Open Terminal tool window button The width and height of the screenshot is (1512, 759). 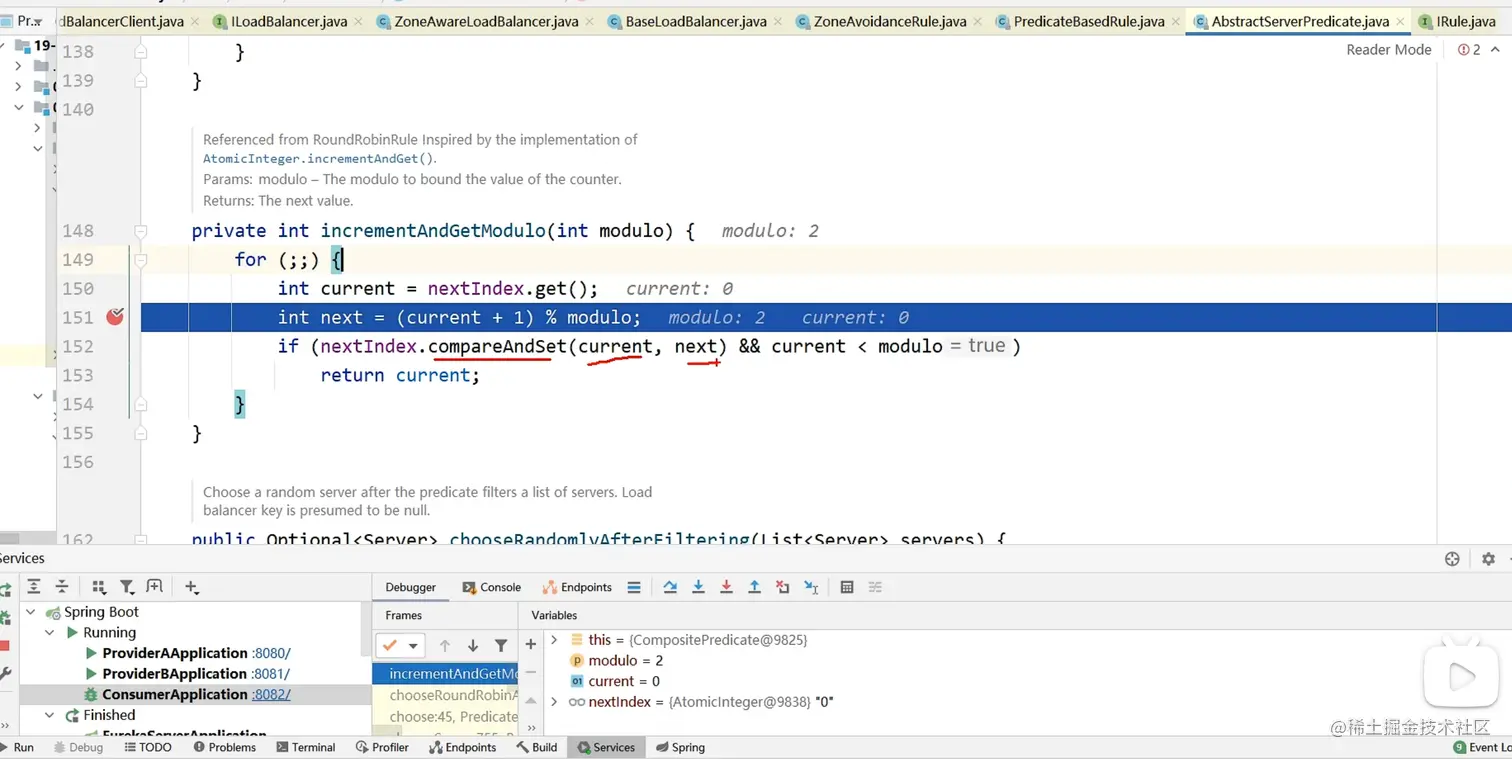(306, 747)
